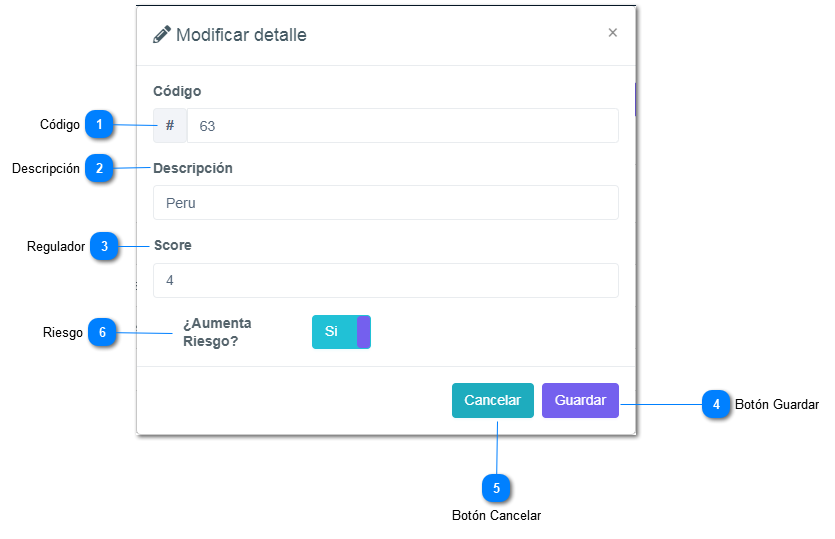
Task: Close the Modificar detalle dialog
Action: (612, 32)
